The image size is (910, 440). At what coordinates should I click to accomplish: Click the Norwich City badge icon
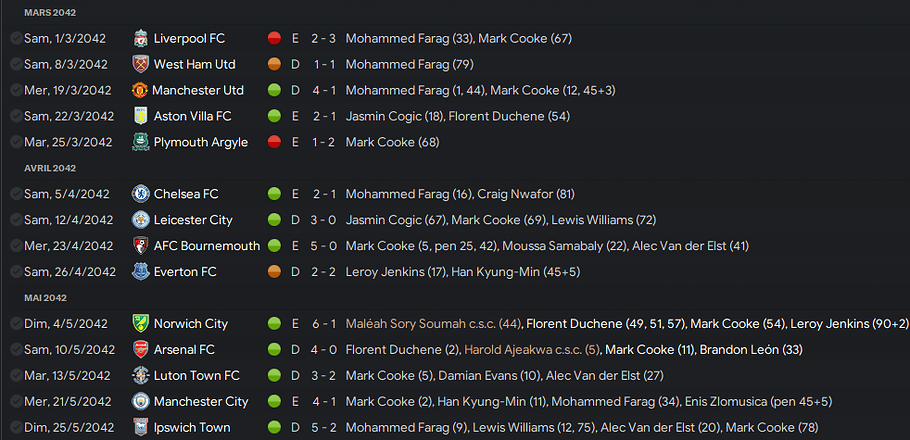140,323
